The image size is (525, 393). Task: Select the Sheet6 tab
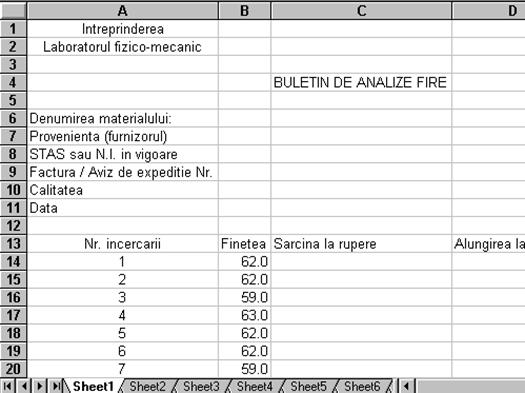(362, 386)
